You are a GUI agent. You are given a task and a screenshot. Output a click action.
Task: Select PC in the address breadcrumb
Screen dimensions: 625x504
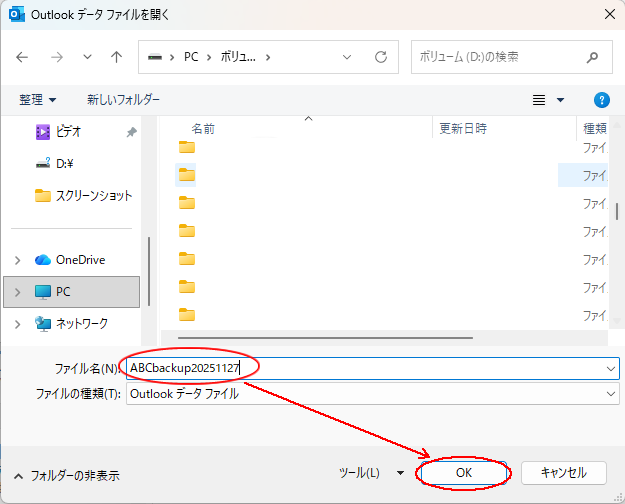(191, 57)
